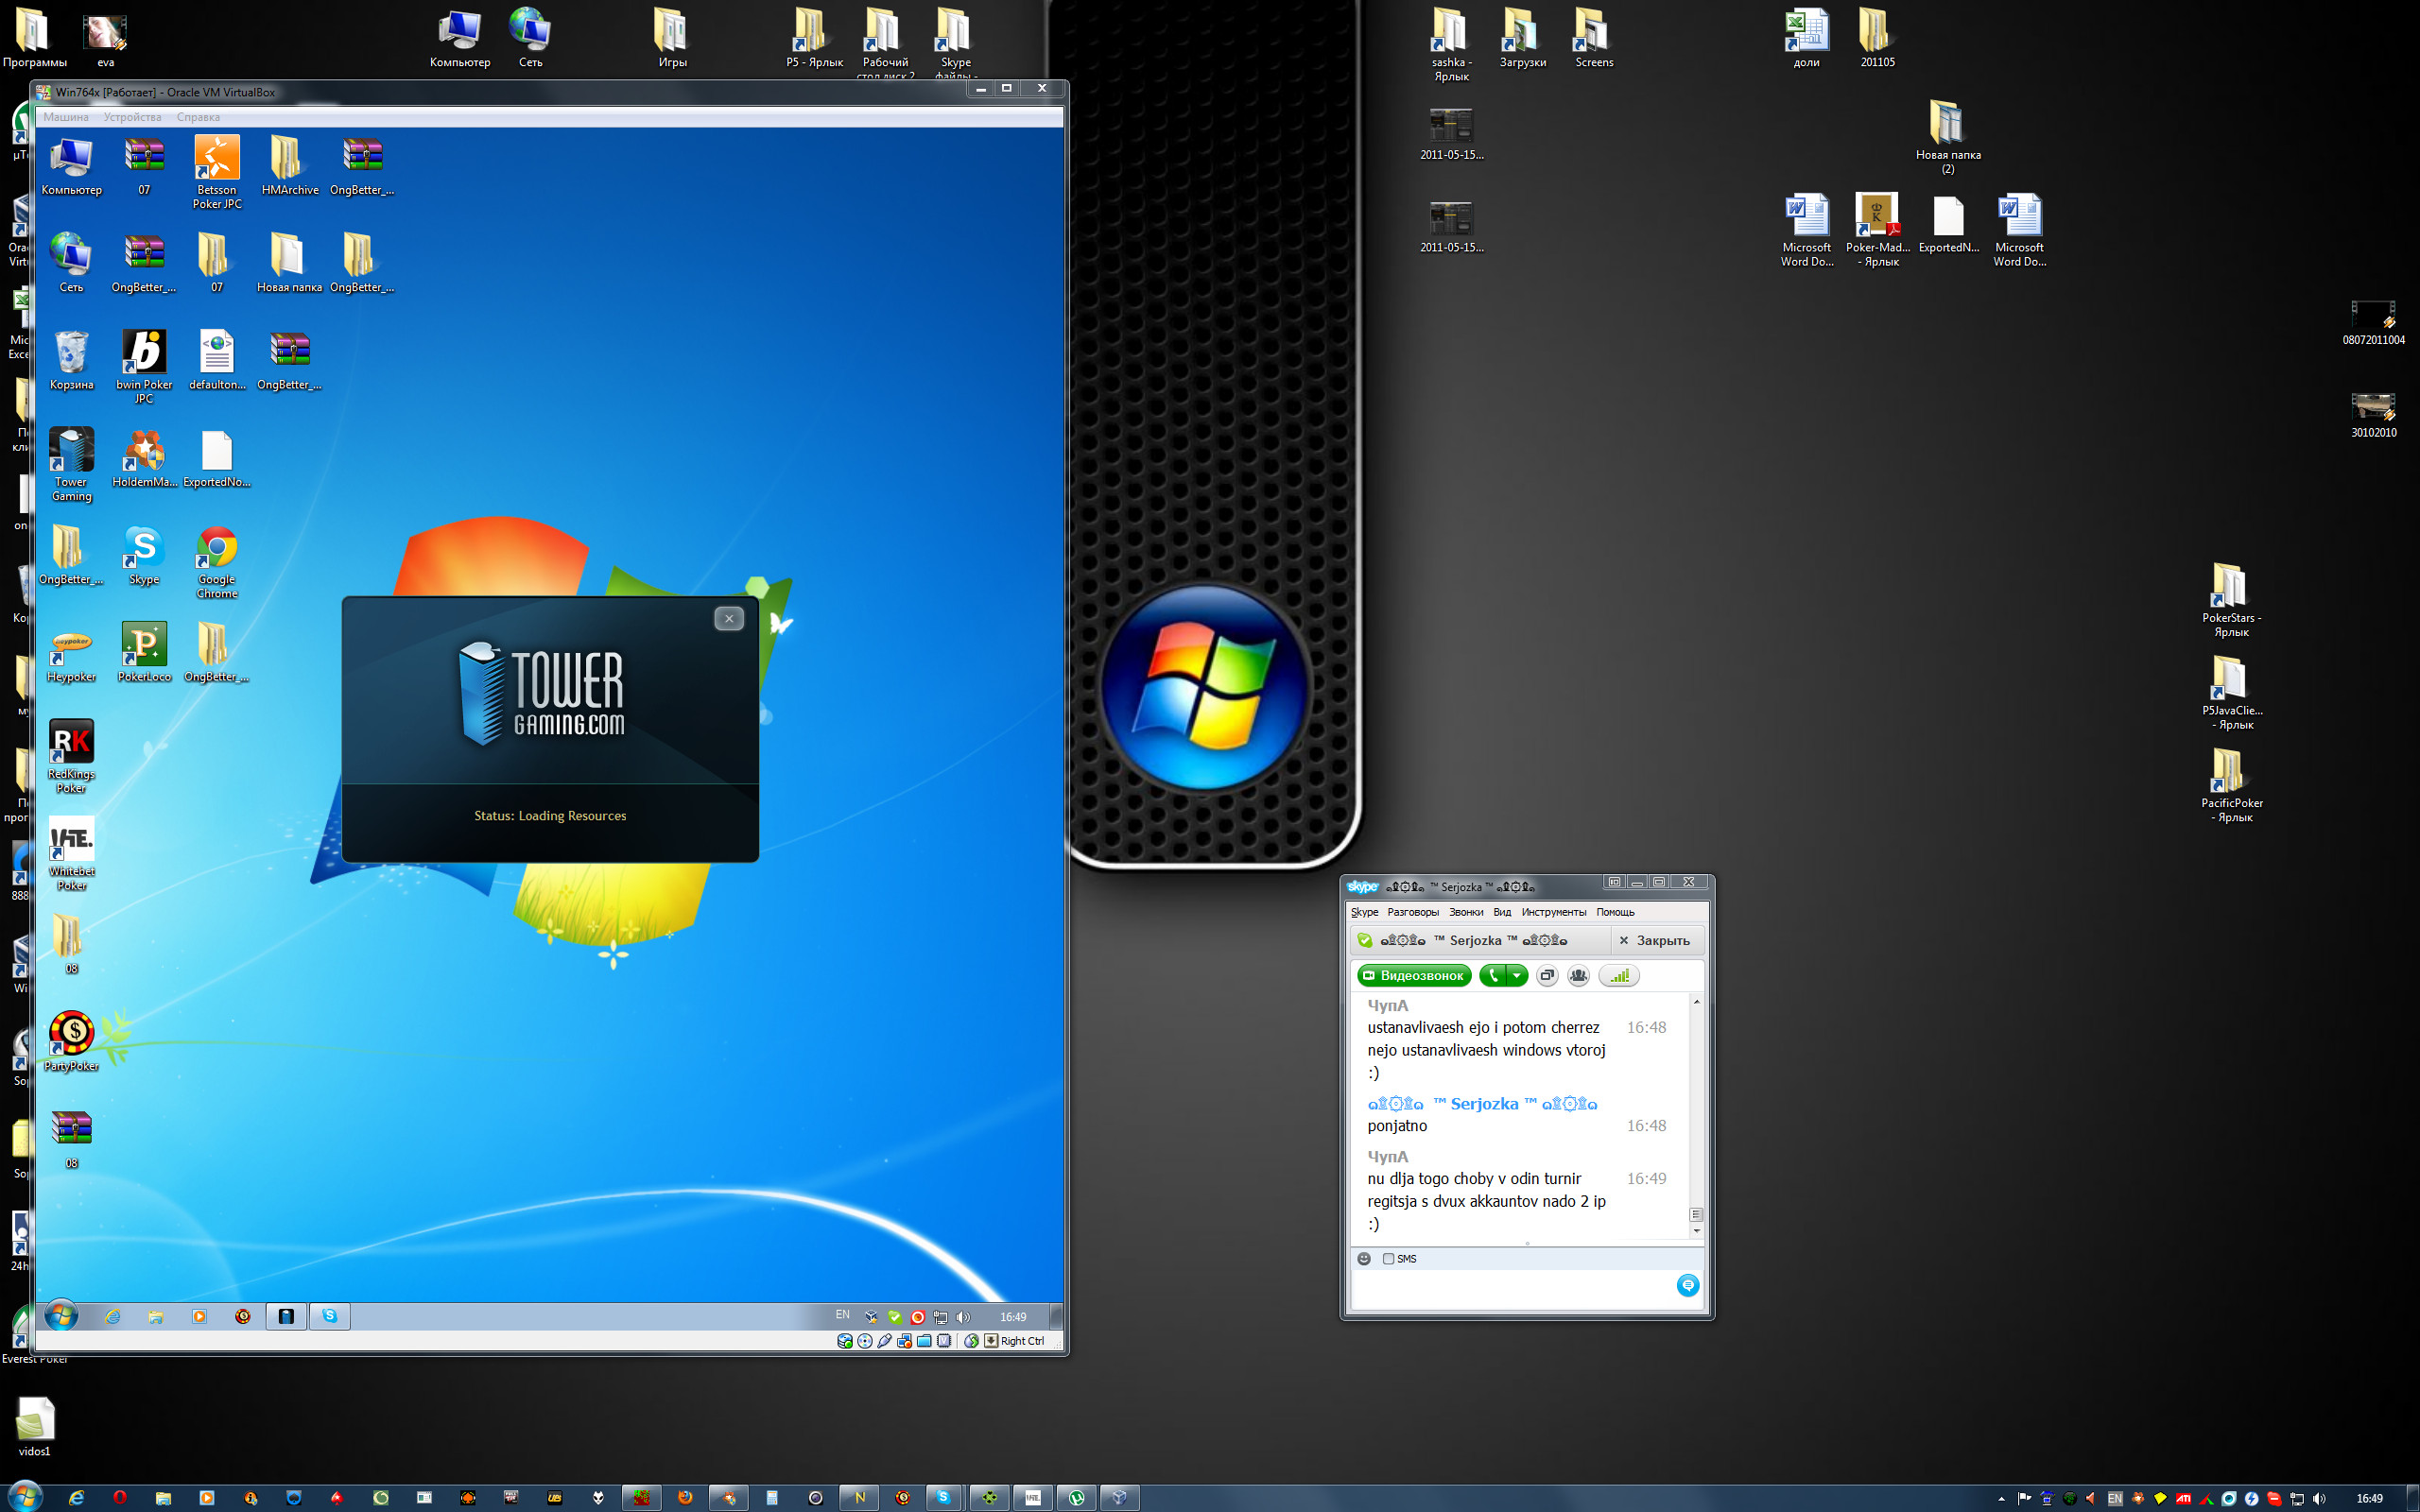
Task: Open the Инструменты menu in Skype
Action: click(x=1554, y=912)
